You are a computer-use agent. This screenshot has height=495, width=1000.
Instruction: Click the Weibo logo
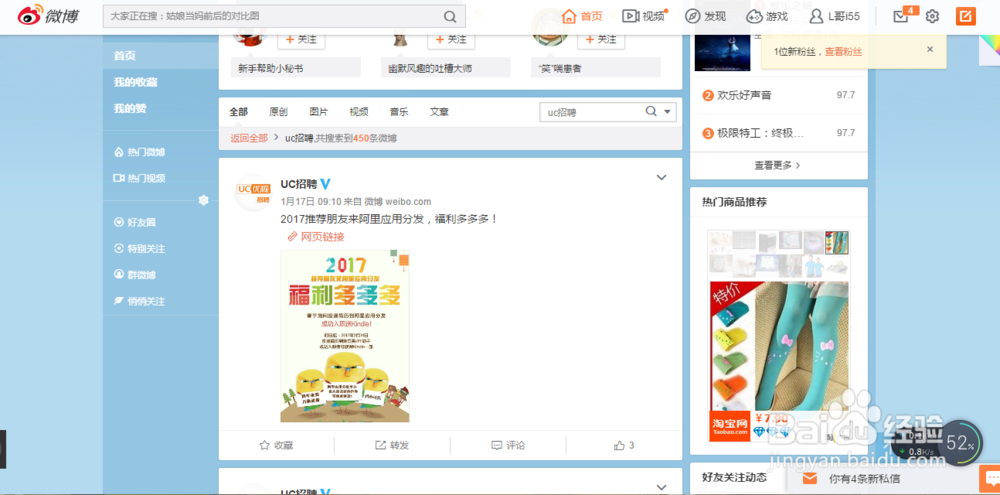click(x=48, y=16)
